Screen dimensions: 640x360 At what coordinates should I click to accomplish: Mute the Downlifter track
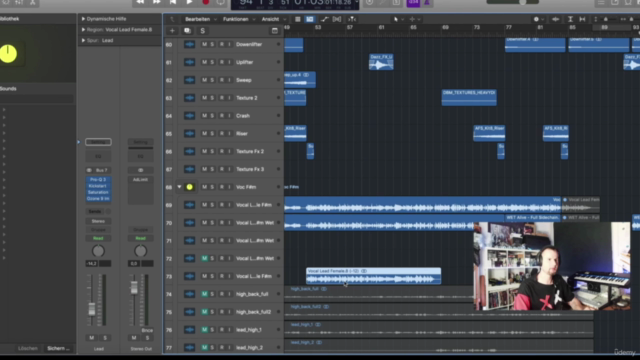tap(204, 44)
